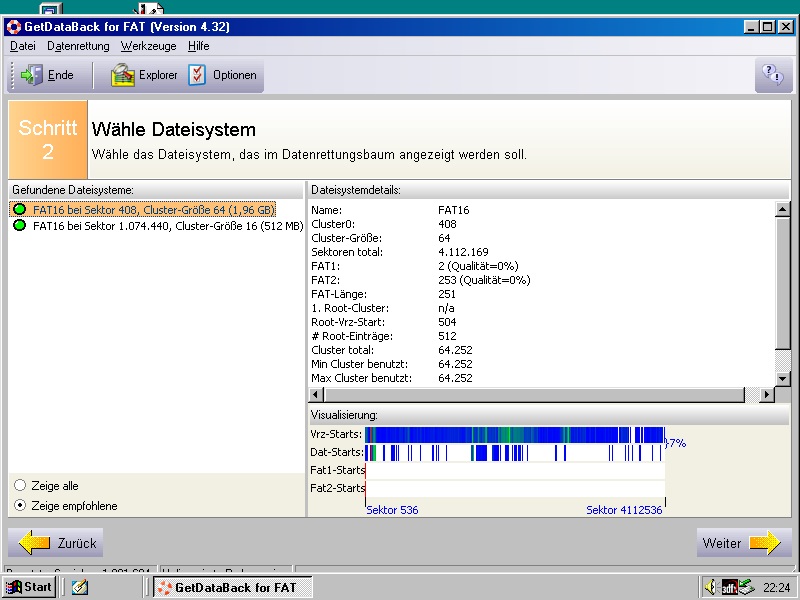
Task: Open the Datei menu
Action: click(x=23, y=46)
